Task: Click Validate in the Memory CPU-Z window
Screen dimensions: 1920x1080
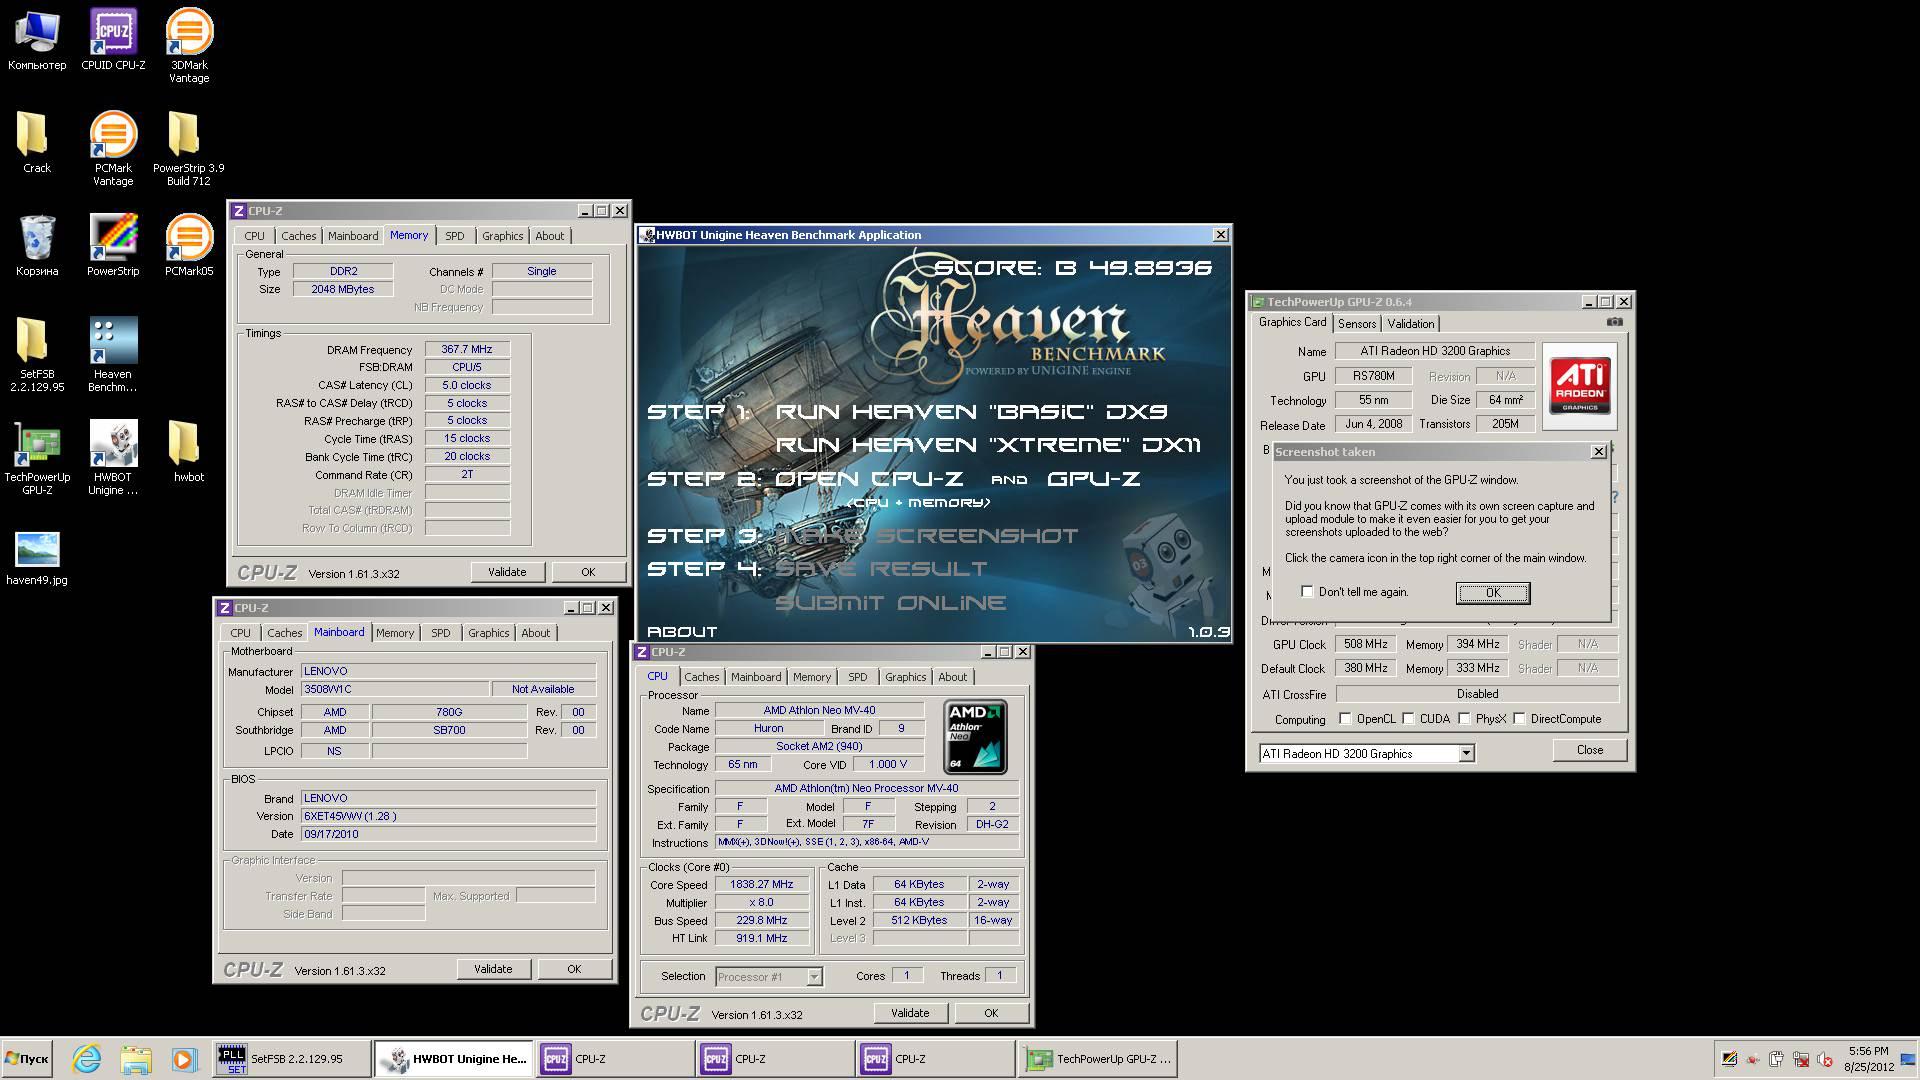Action: pyautogui.click(x=507, y=572)
